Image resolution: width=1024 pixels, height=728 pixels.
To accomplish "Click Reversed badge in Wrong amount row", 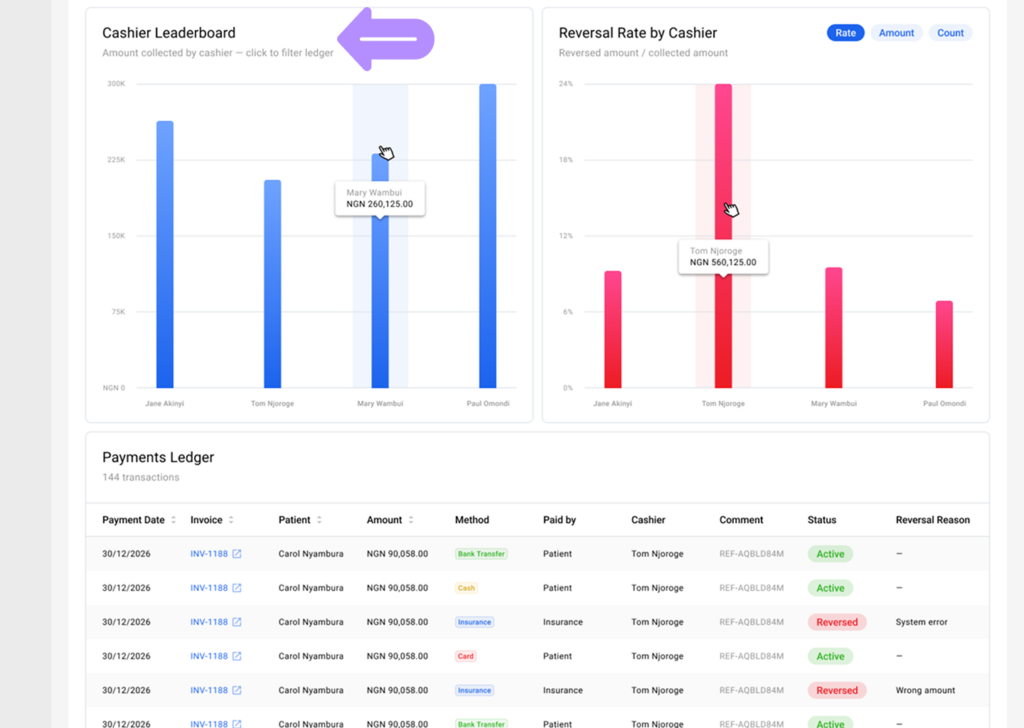I will [837, 690].
